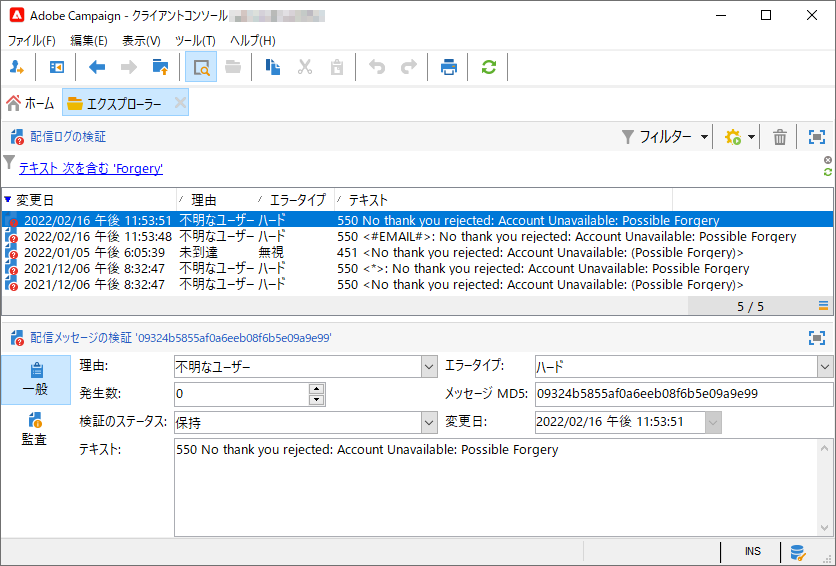Increase 発生数 with the up spinner

(317, 389)
